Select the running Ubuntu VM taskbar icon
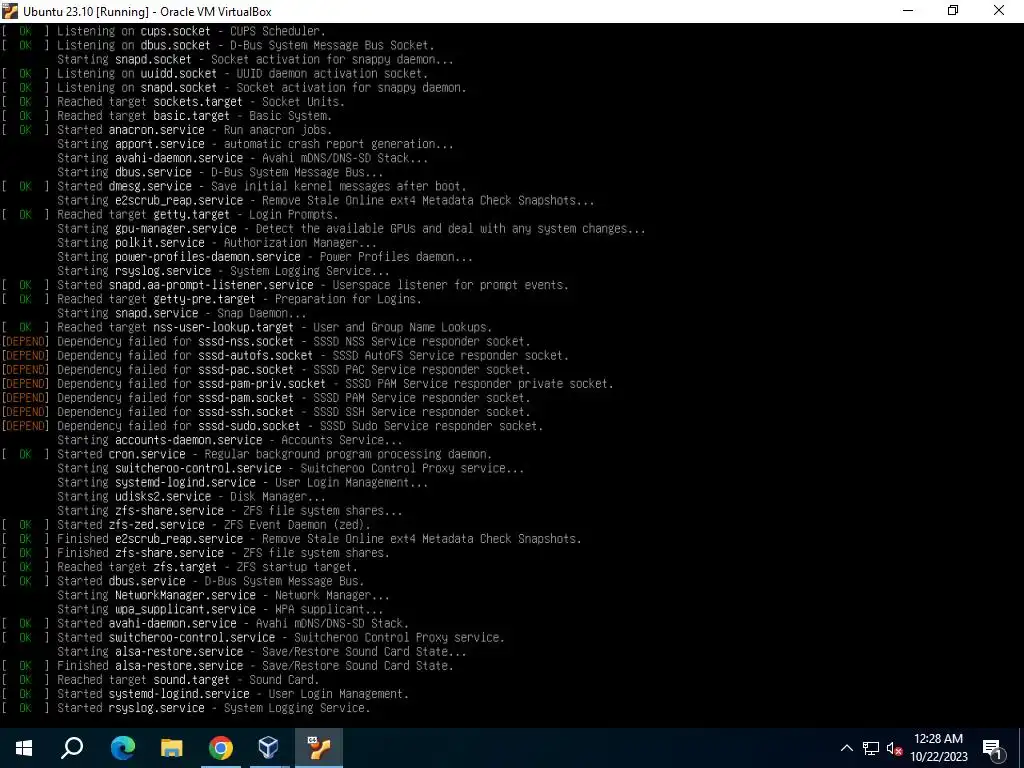1024x768 pixels. (x=319, y=748)
